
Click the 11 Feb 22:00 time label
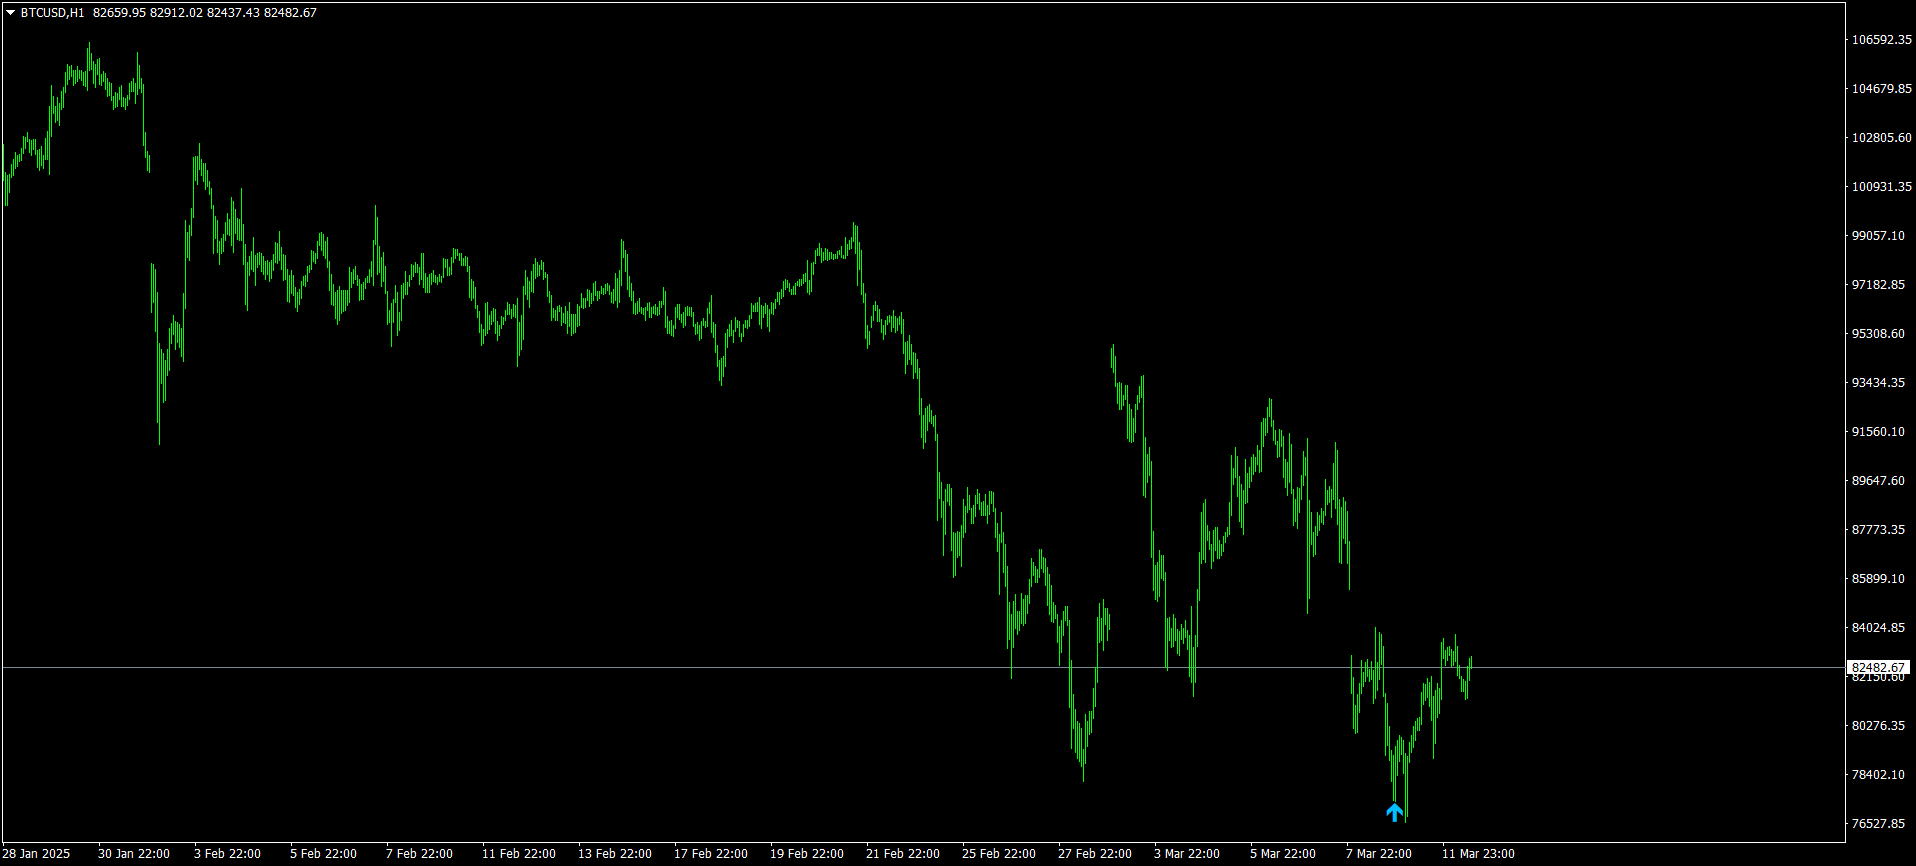(x=519, y=854)
